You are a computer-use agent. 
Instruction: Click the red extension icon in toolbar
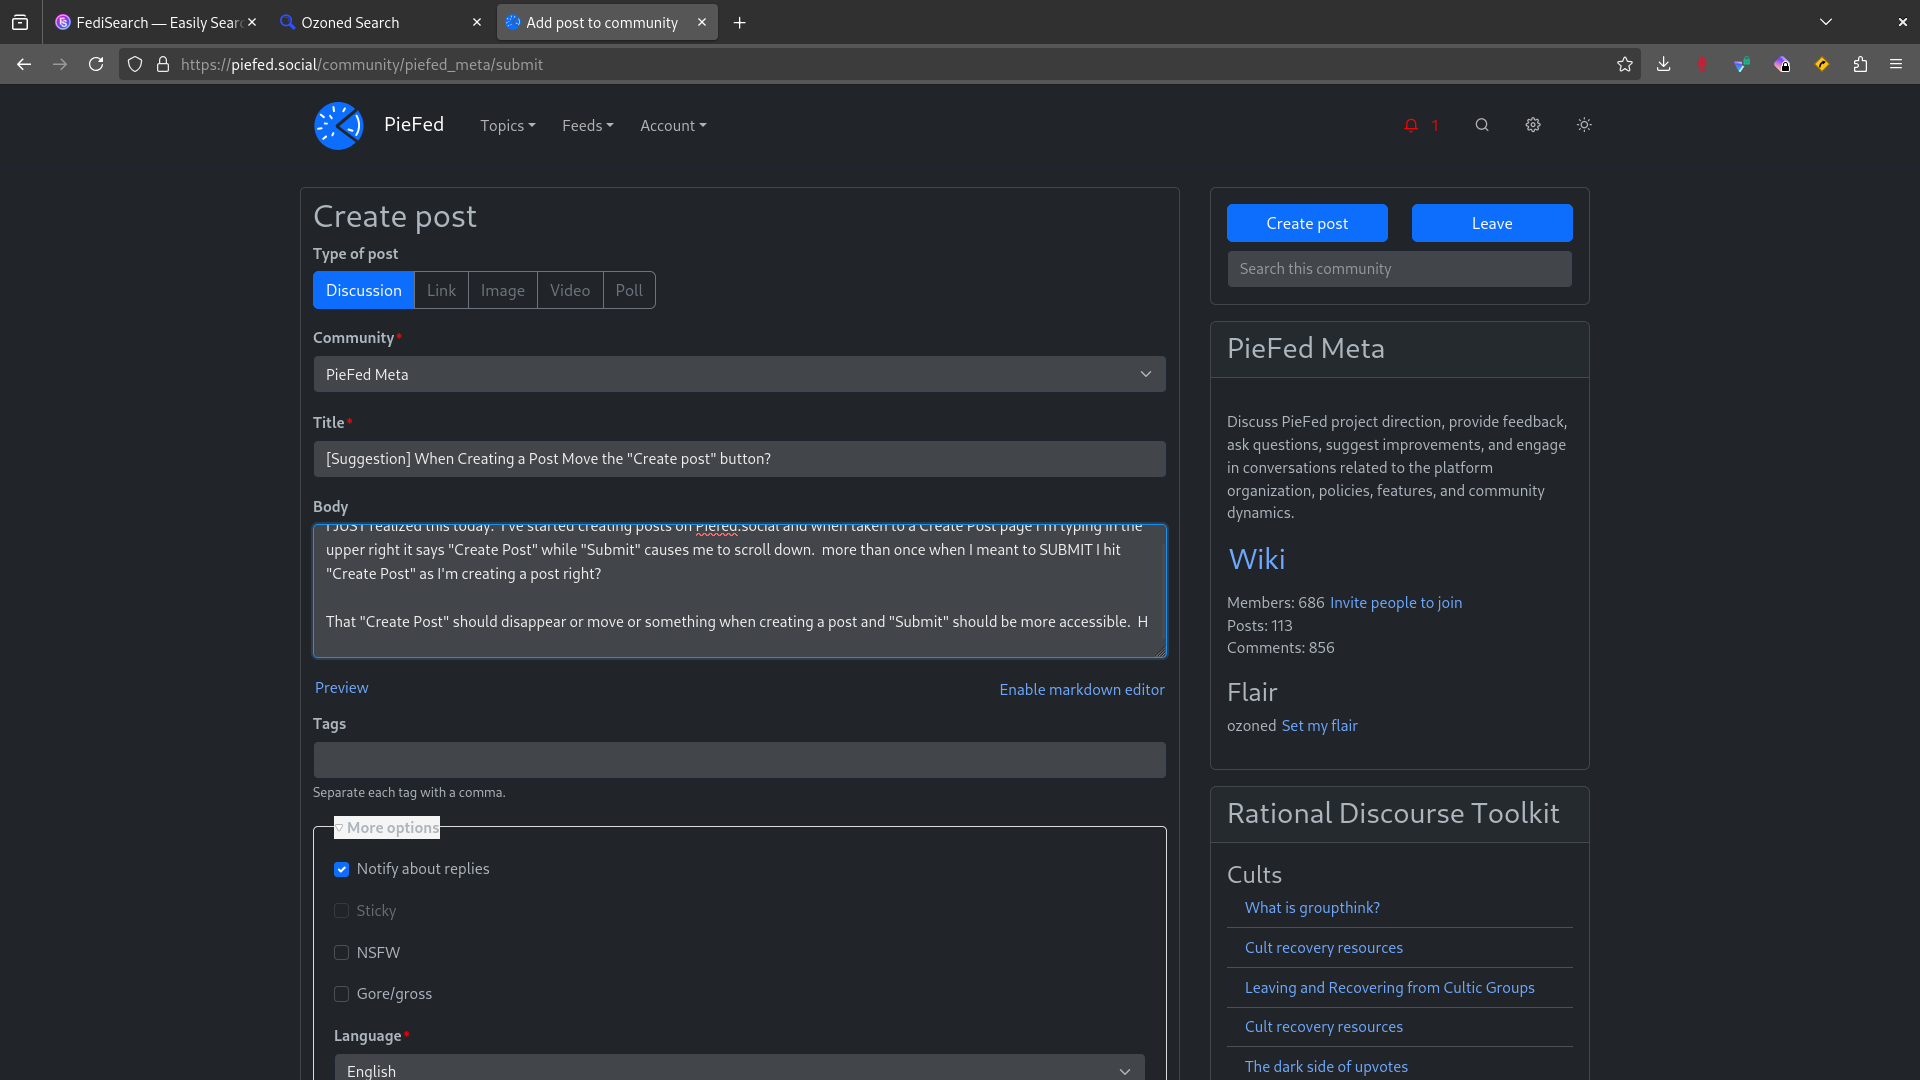click(1702, 64)
